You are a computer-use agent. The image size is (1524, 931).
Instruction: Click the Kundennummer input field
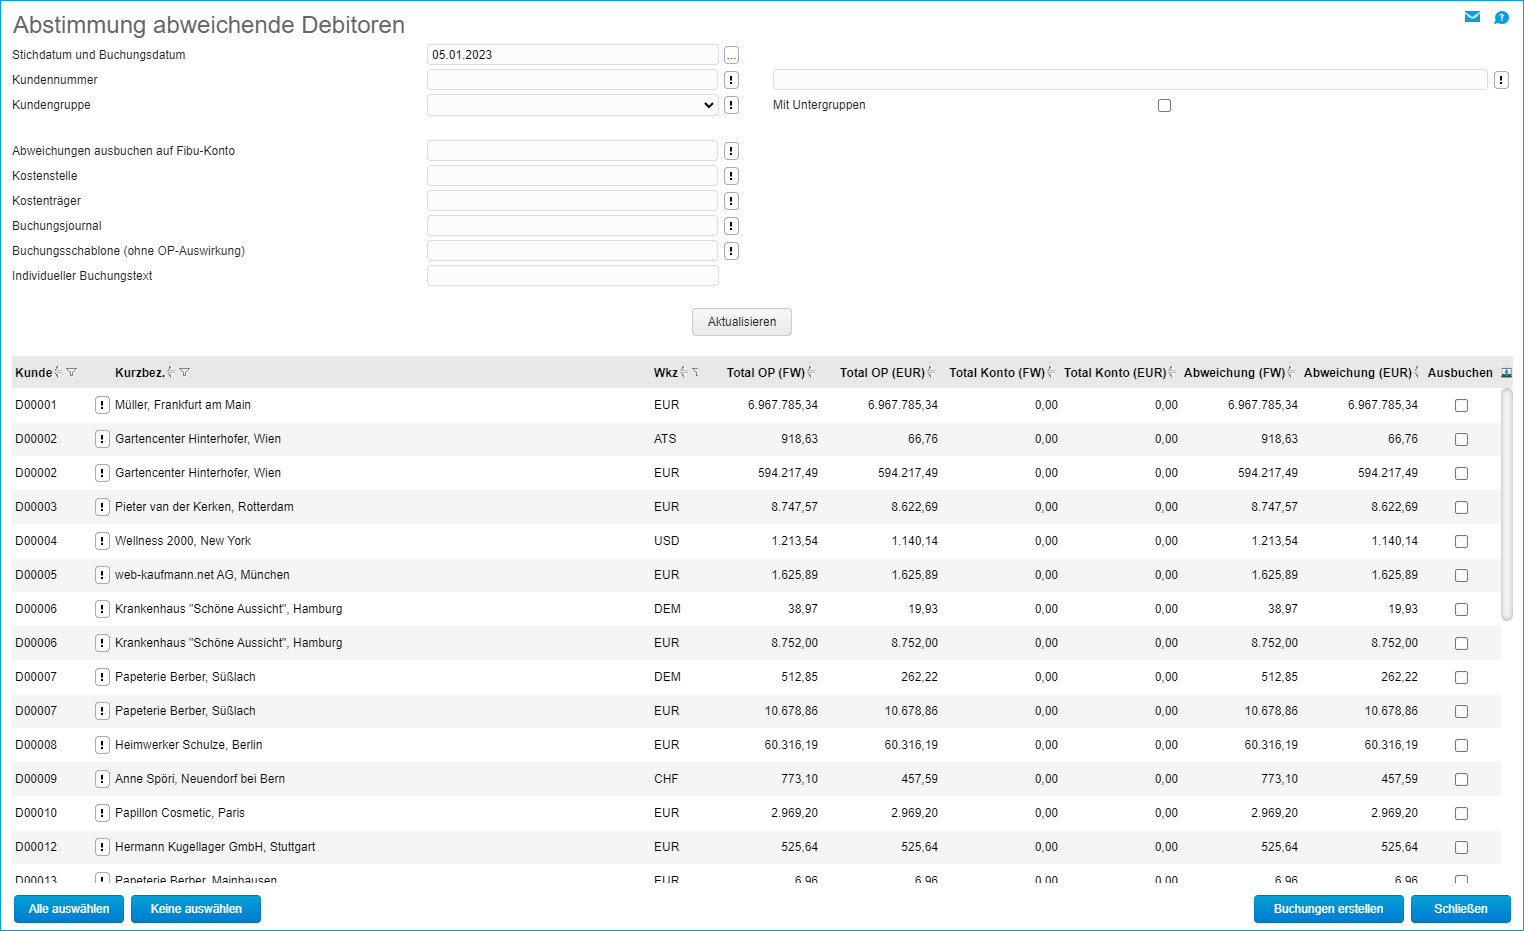click(572, 80)
